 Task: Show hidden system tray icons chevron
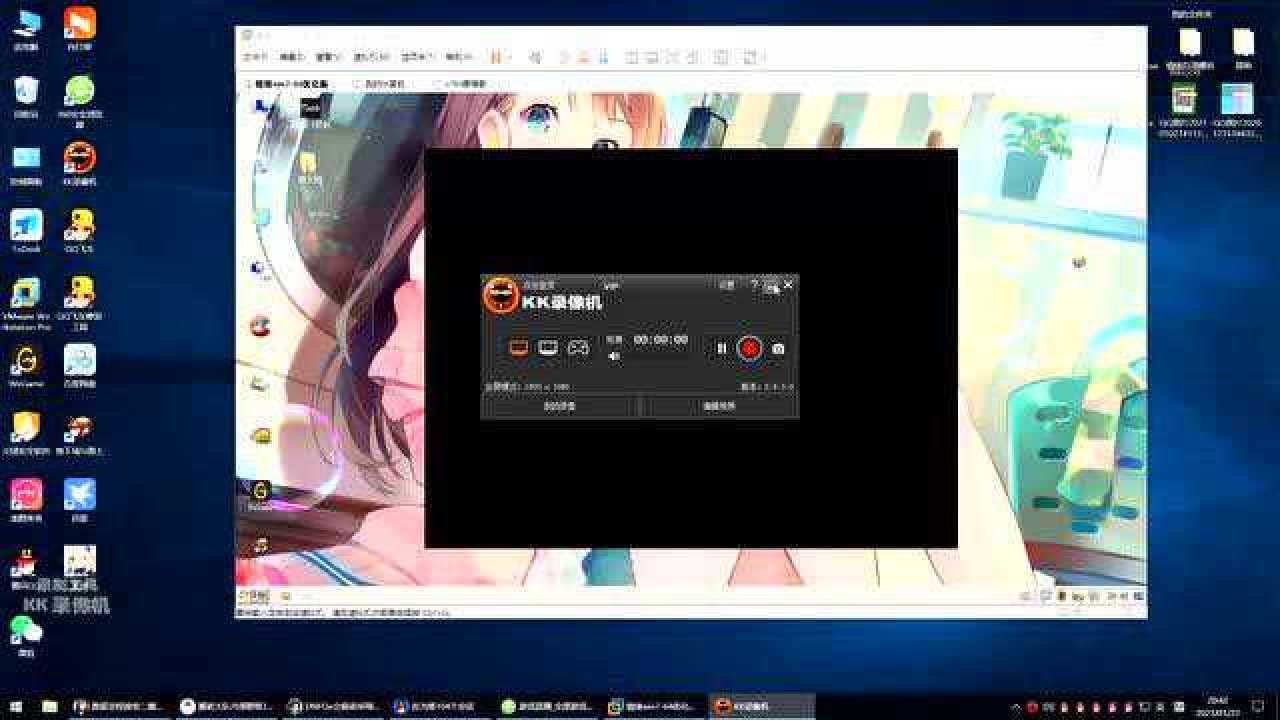tap(1017, 706)
